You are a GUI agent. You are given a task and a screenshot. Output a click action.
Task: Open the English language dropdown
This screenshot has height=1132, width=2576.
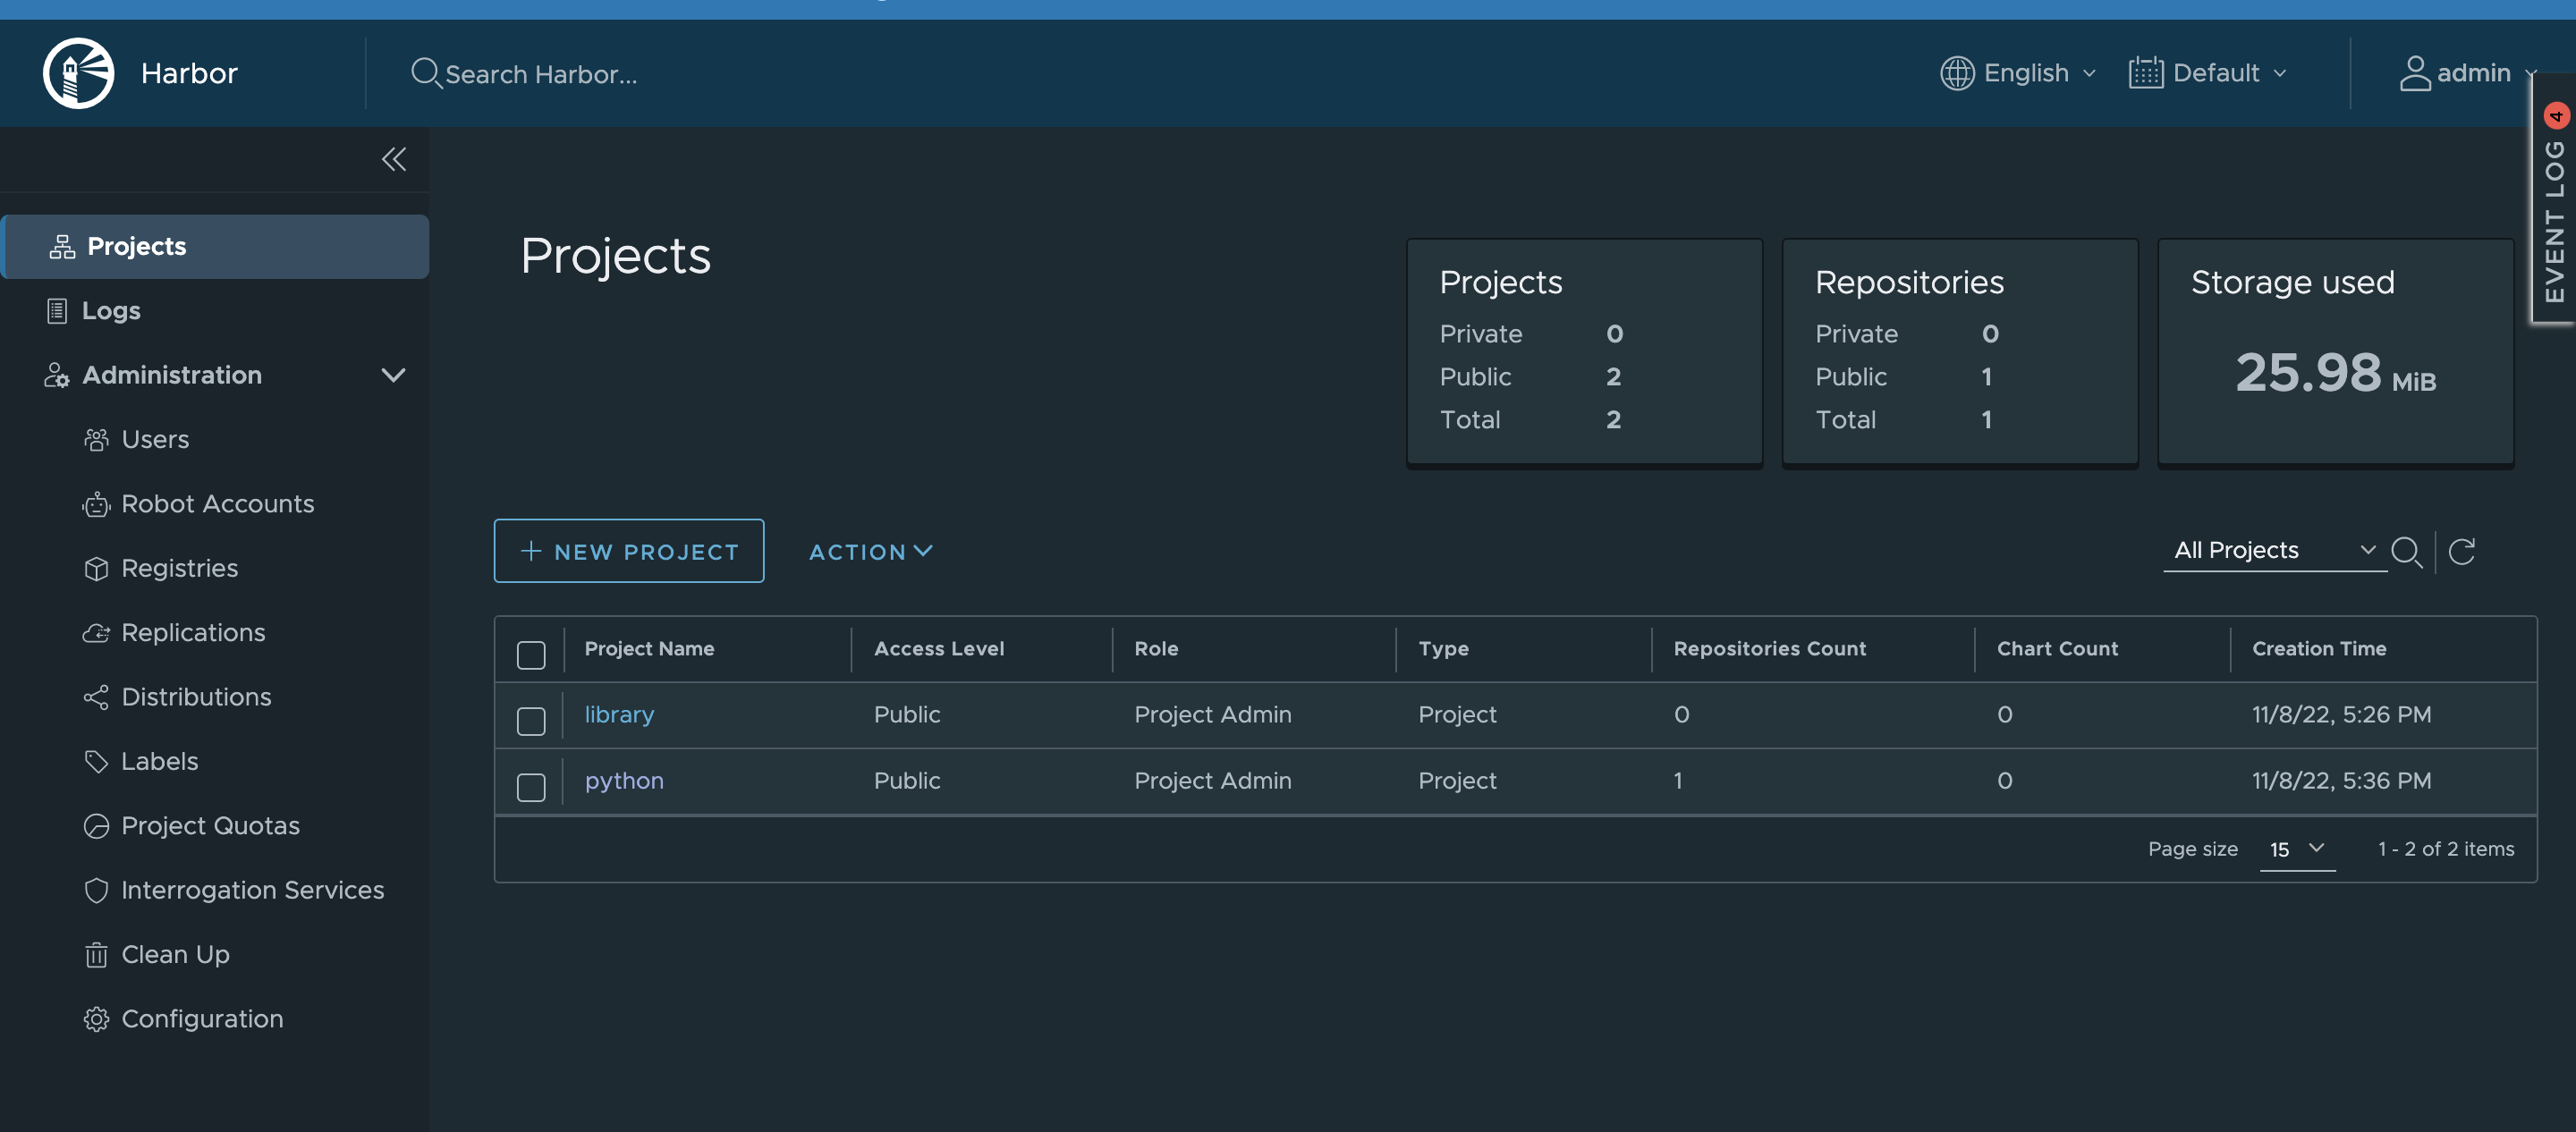pyautogui.click(x=2018, y=73)
